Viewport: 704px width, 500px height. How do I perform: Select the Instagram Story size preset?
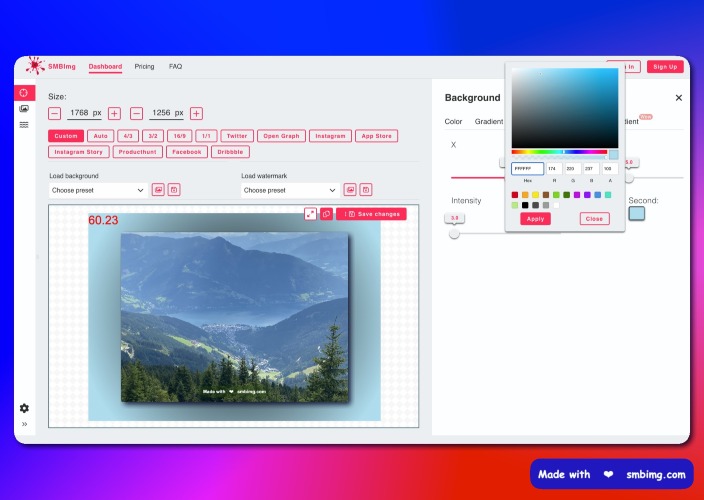pyautogui.click(x=79, y=152)
